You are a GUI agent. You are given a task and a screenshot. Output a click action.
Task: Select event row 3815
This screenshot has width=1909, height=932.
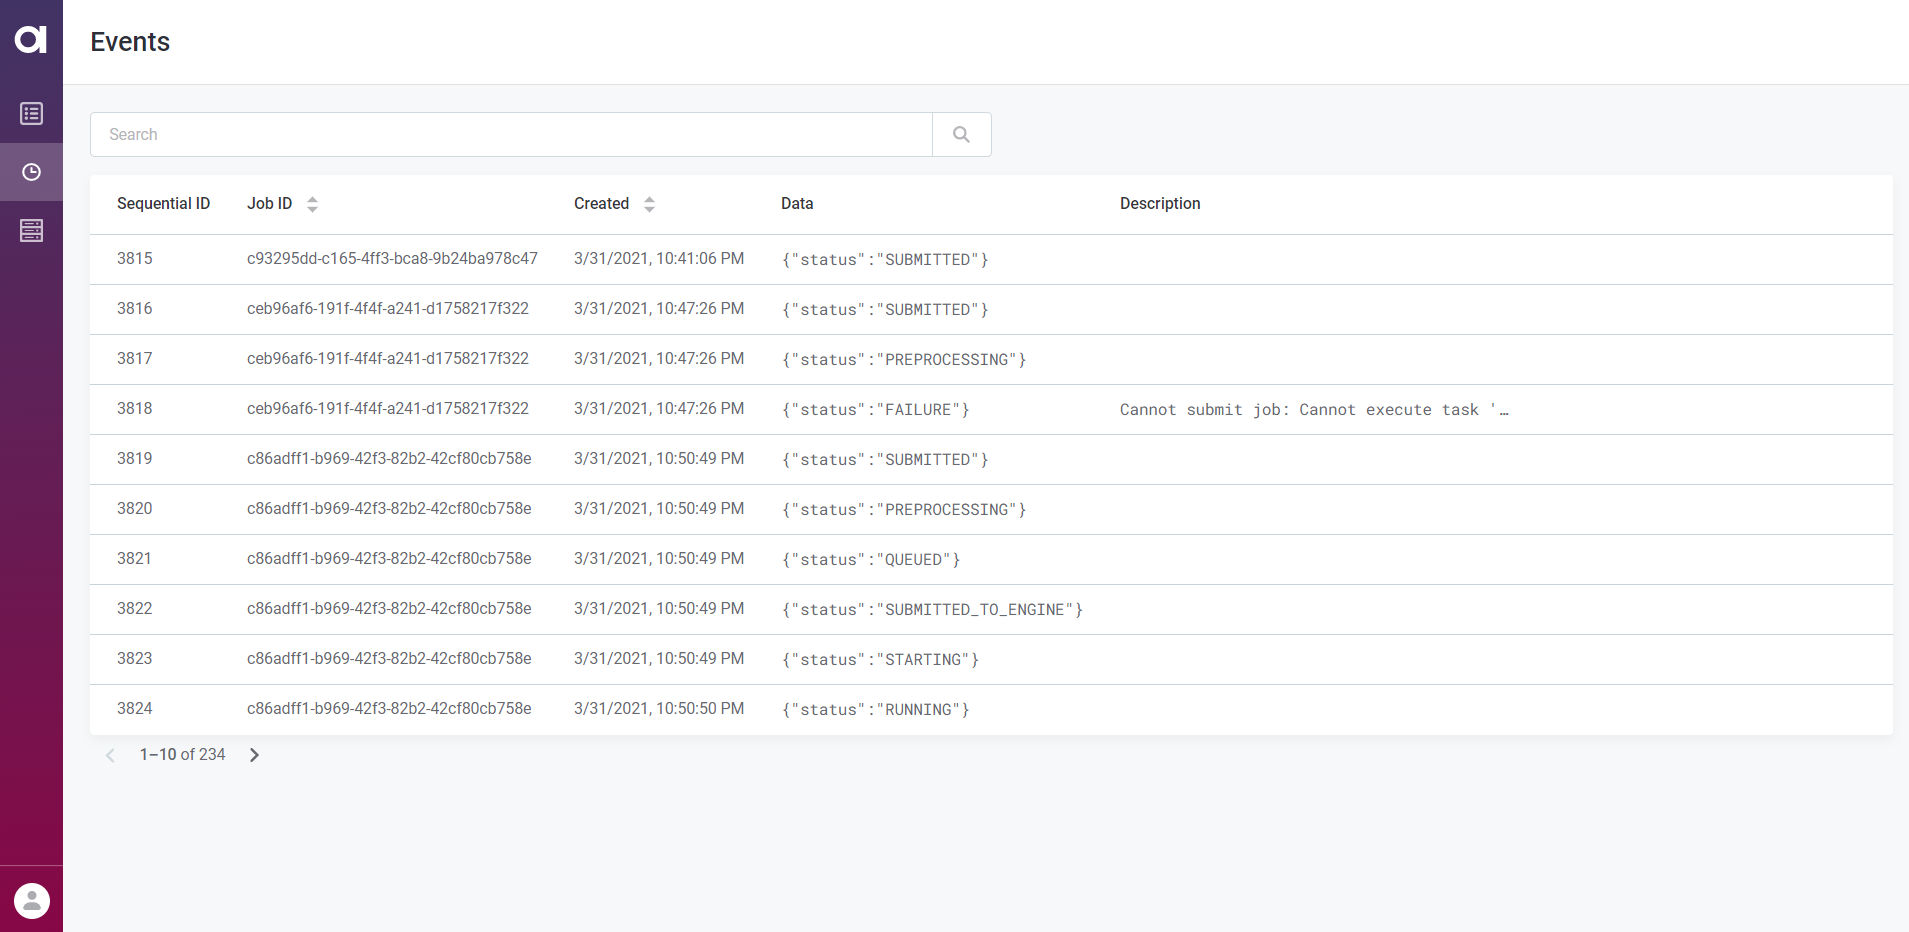coord(135,259)
